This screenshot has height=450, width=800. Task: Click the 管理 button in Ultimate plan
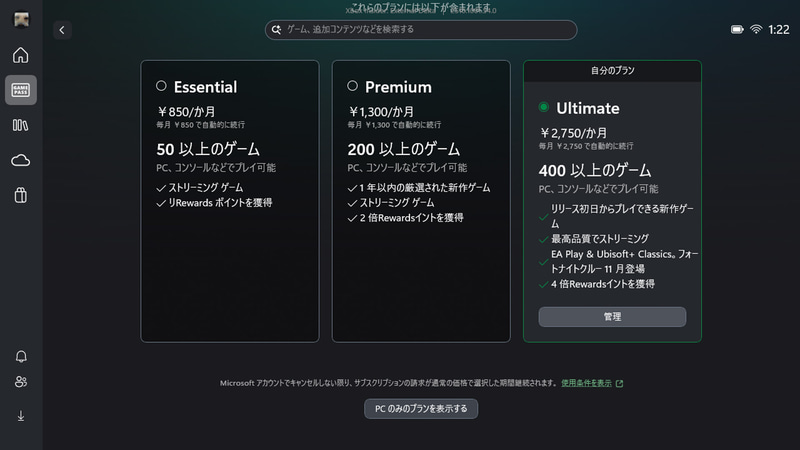click(612, 317)
